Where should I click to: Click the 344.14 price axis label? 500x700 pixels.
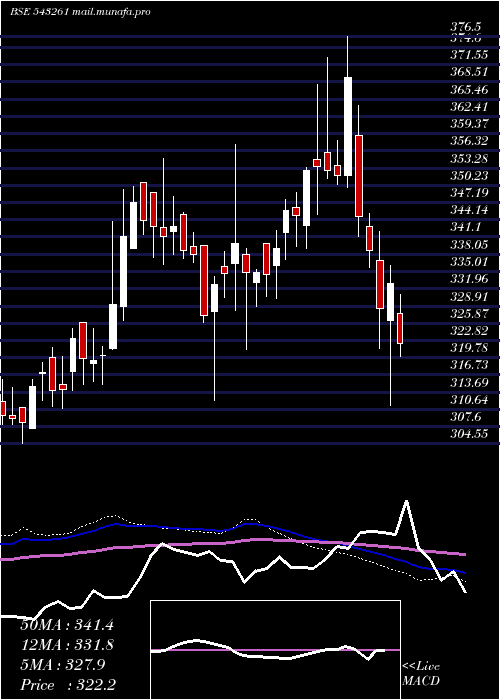pos(469,210)
